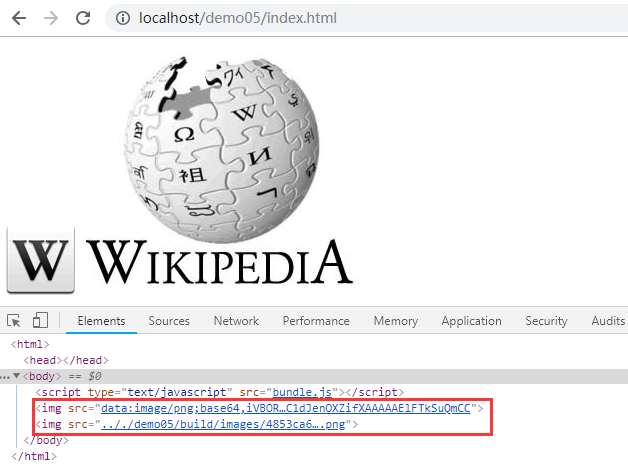This screenshot has width=628, height=464.
Task: Switch to the Elements tab
Action: coord(101,321)
